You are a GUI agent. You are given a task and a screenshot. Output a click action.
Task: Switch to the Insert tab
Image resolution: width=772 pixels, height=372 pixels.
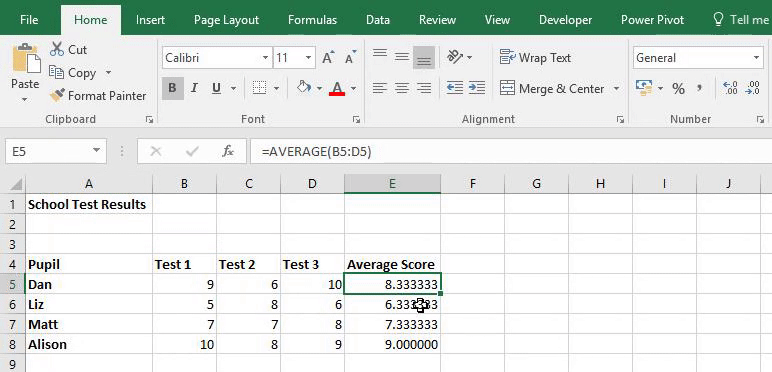[151, 20]
